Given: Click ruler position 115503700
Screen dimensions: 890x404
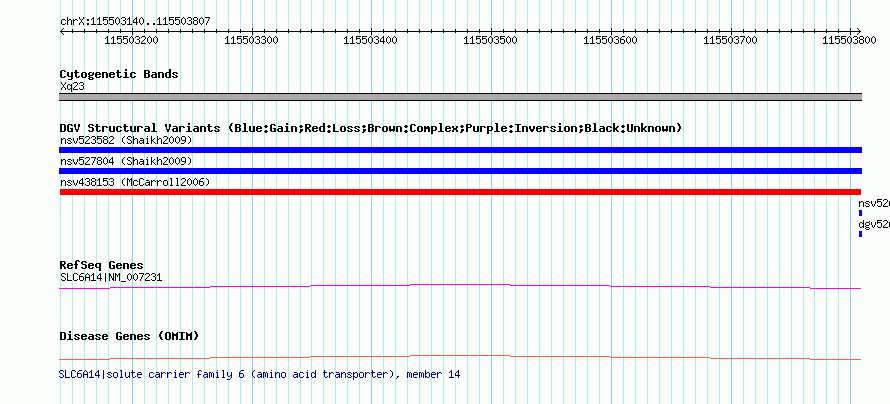Looking at the screenshot, I should pos(731,40).
